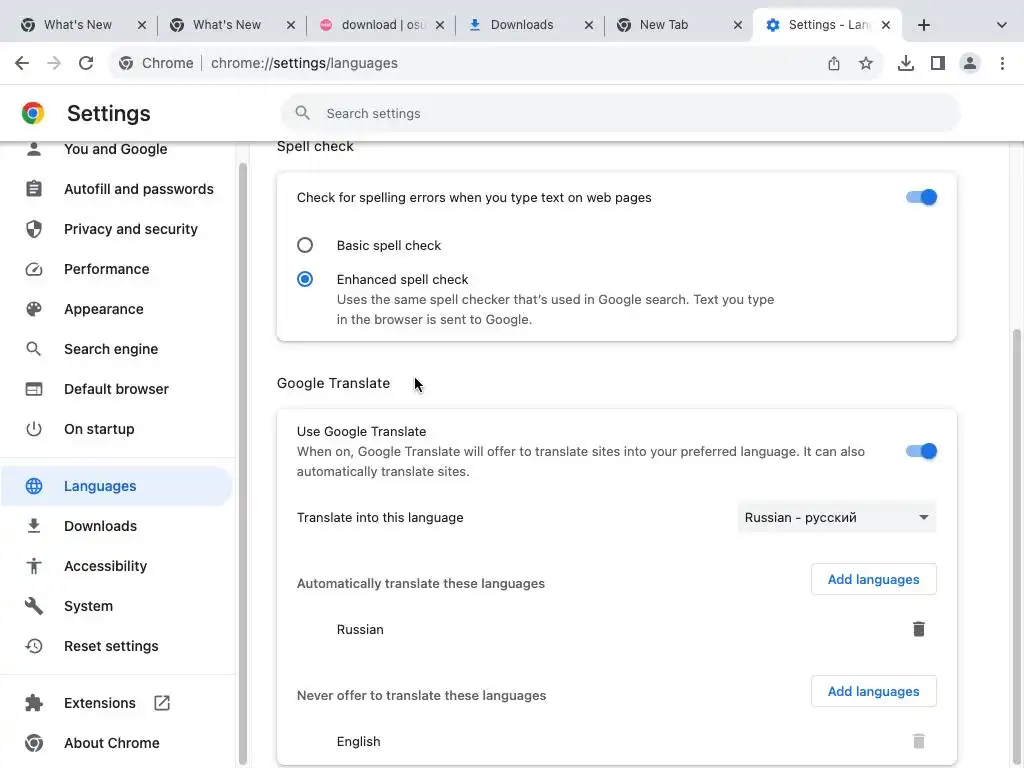
Task: Open Privacy and security settings section
Action: click(130, 229)
